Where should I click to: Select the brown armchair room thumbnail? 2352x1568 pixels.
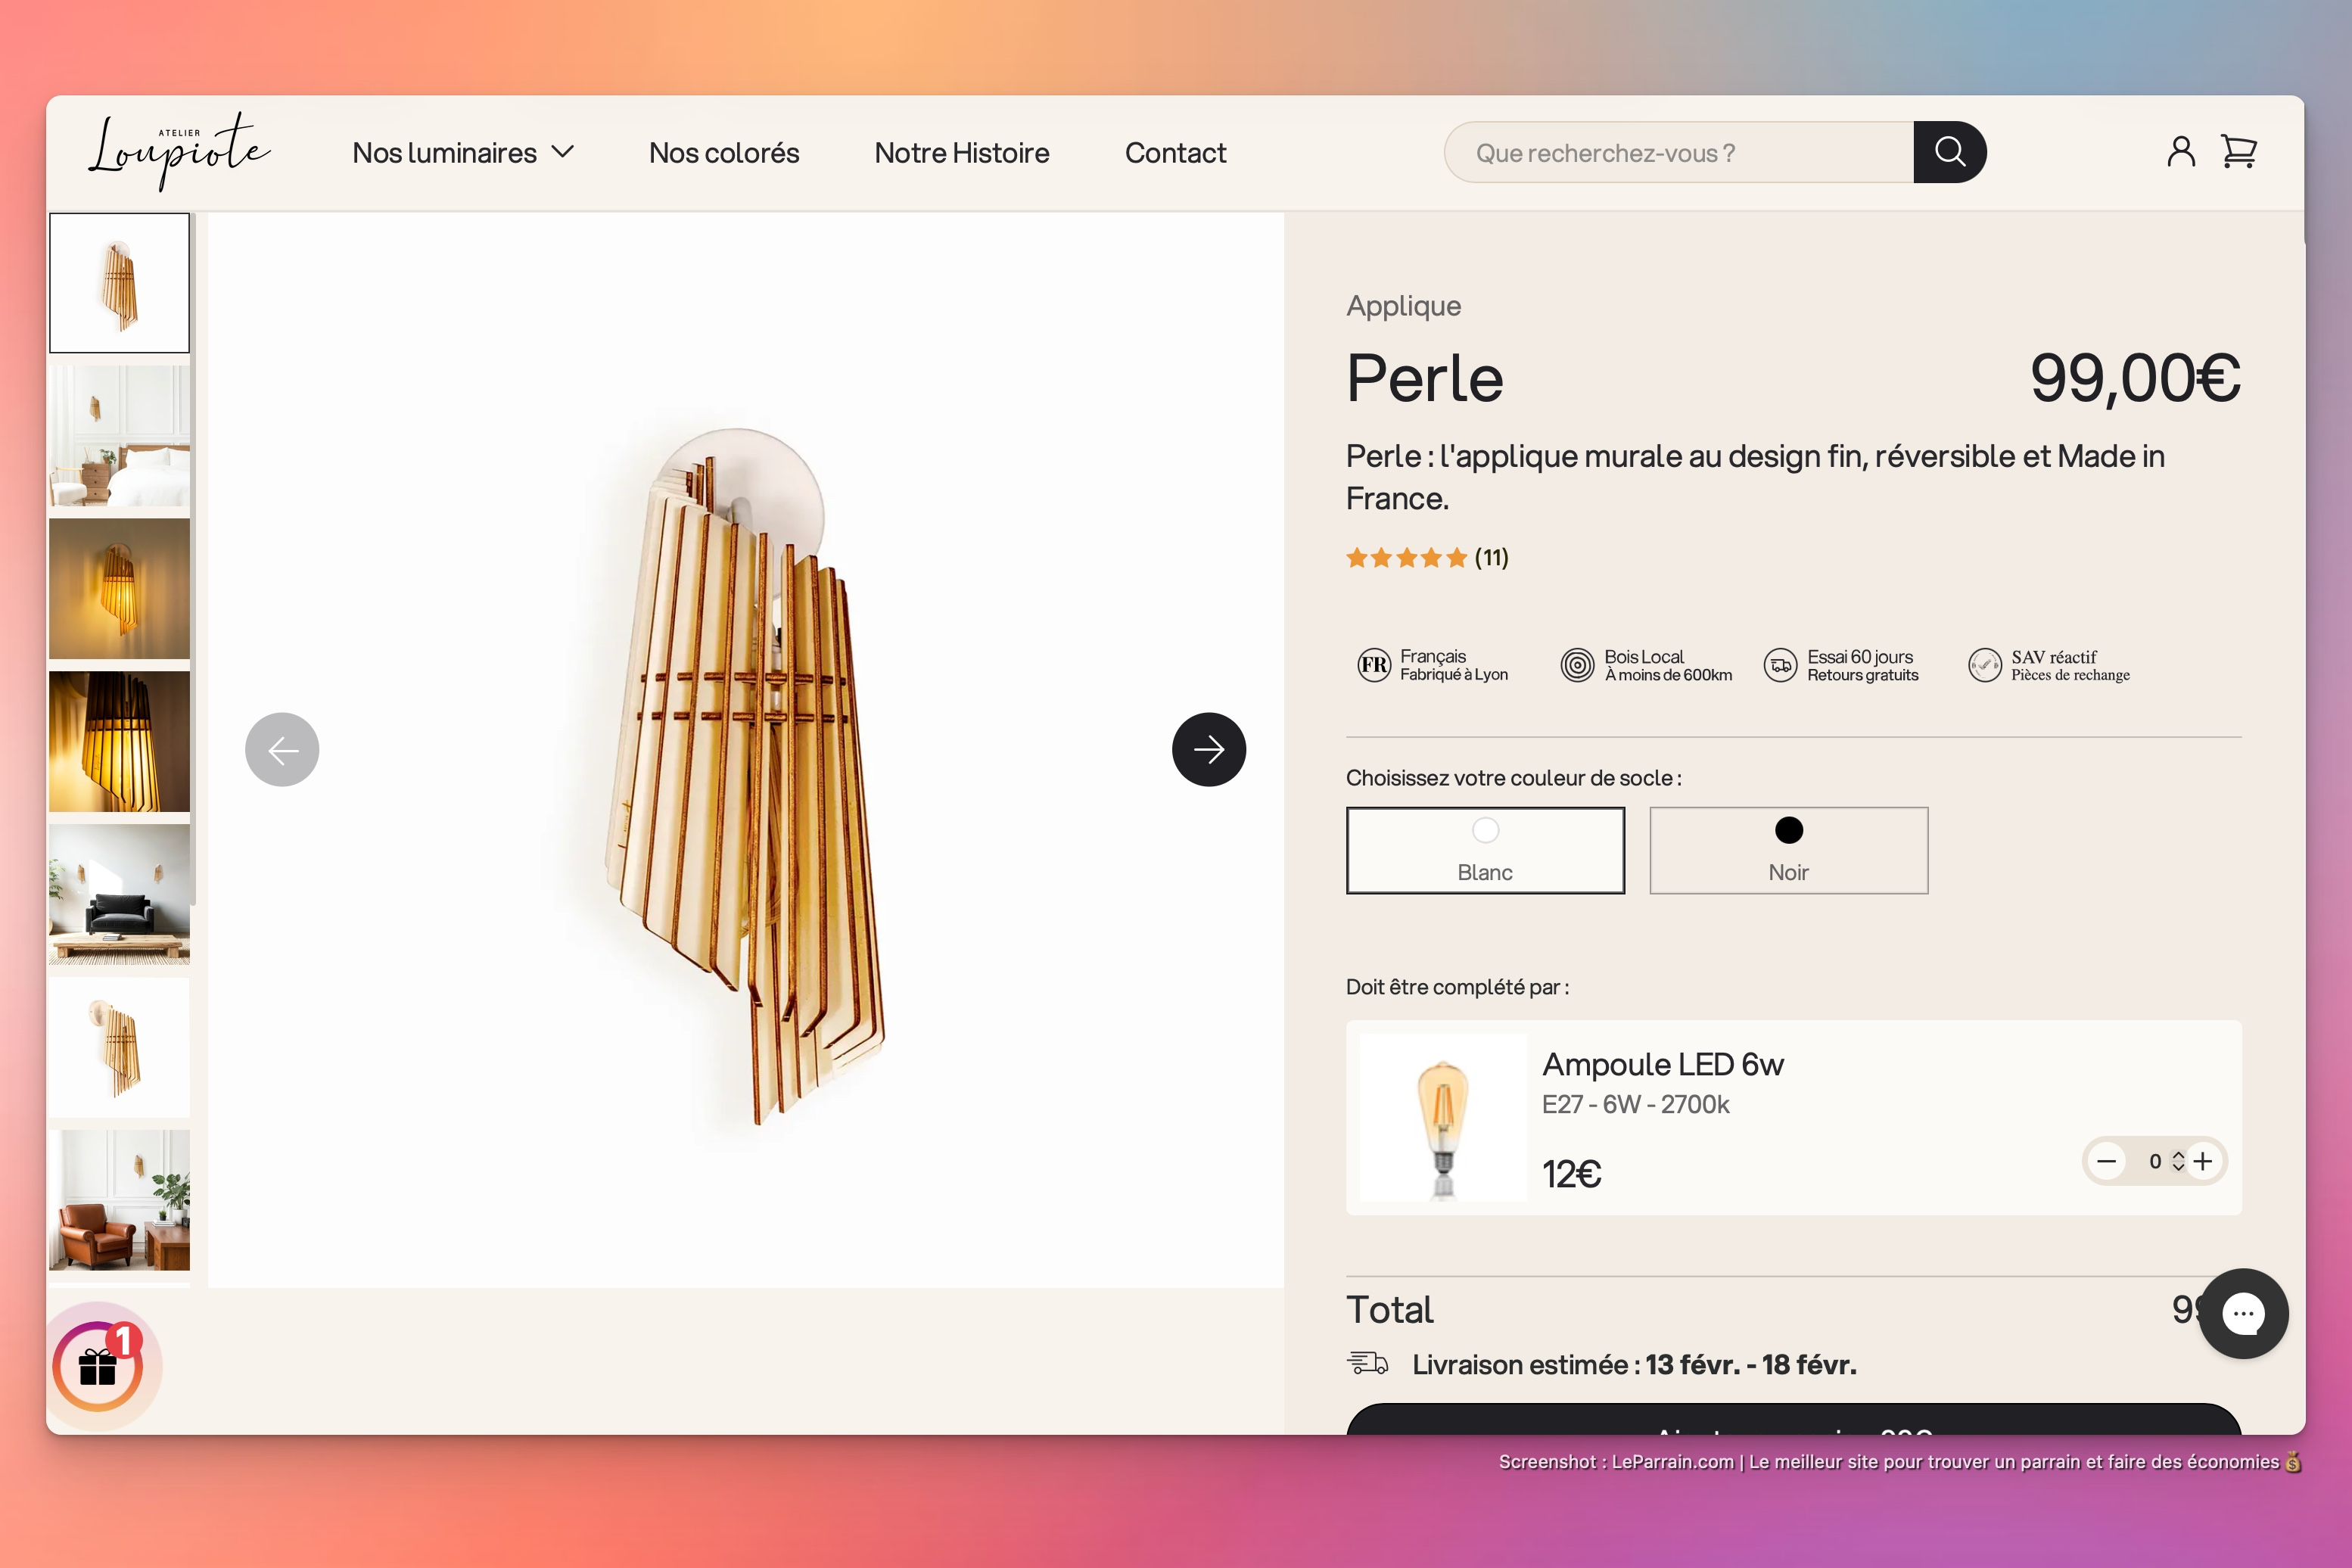point(119,1200)
